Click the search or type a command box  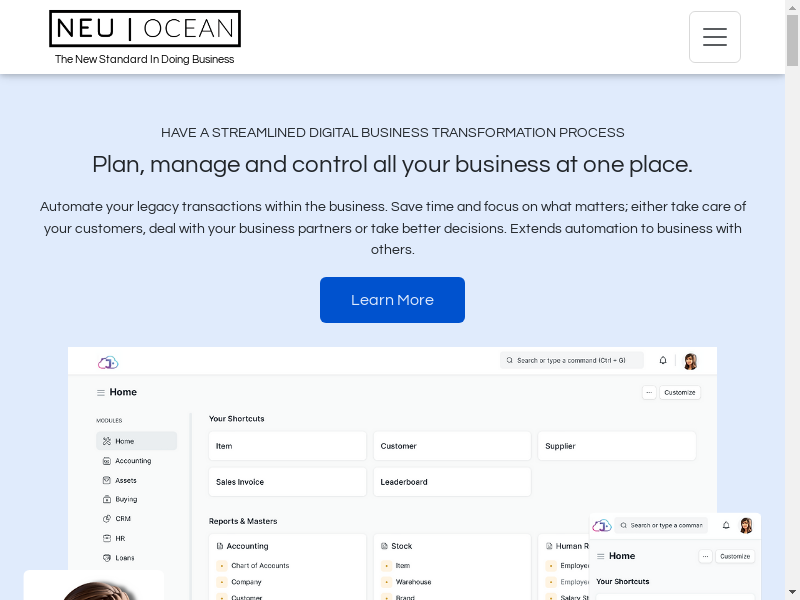tap(571, 360)
